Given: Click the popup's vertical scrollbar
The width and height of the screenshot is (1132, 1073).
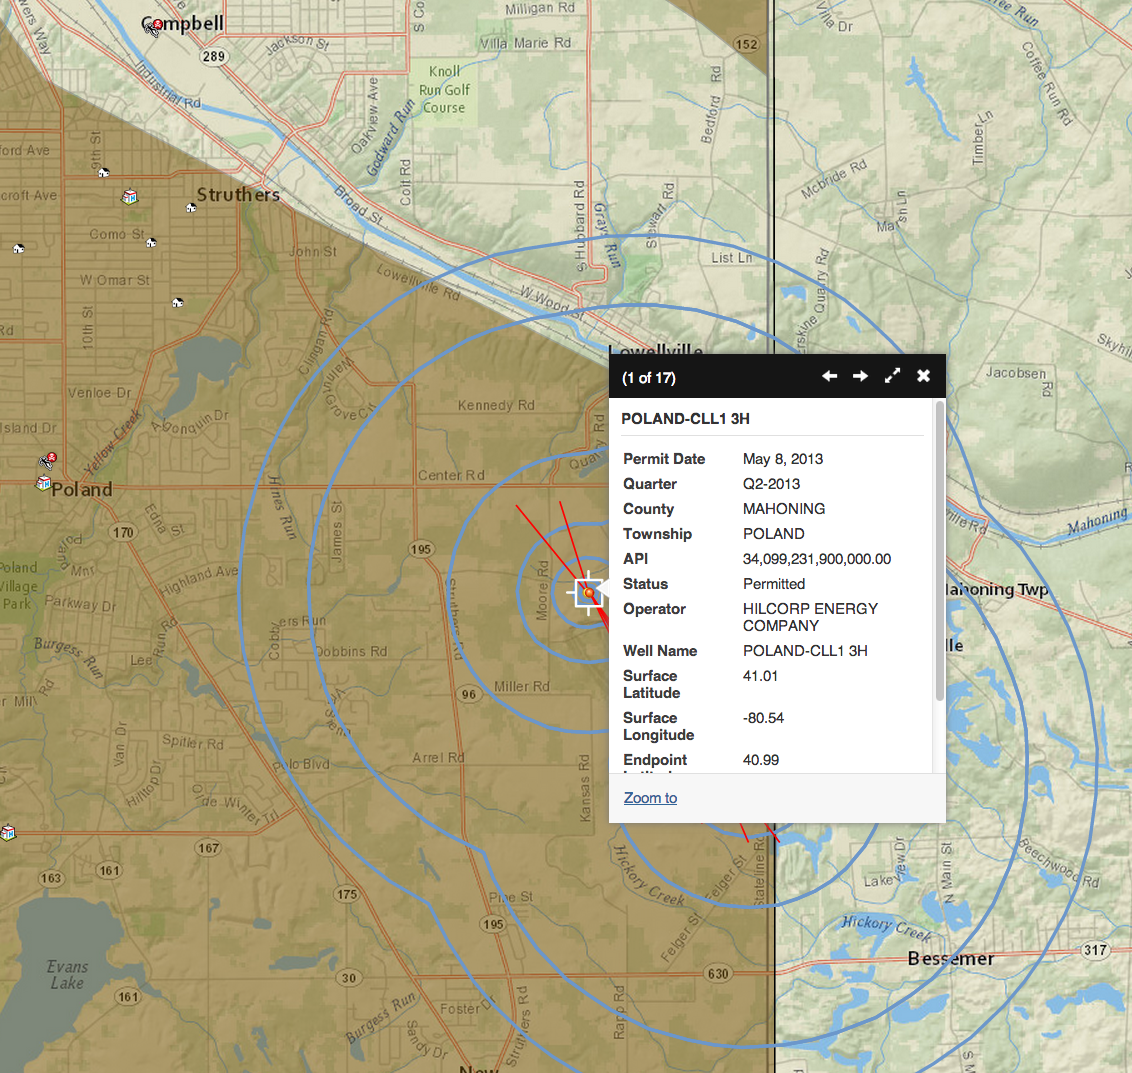Looking at the screenshot, I should coord(939,551).
